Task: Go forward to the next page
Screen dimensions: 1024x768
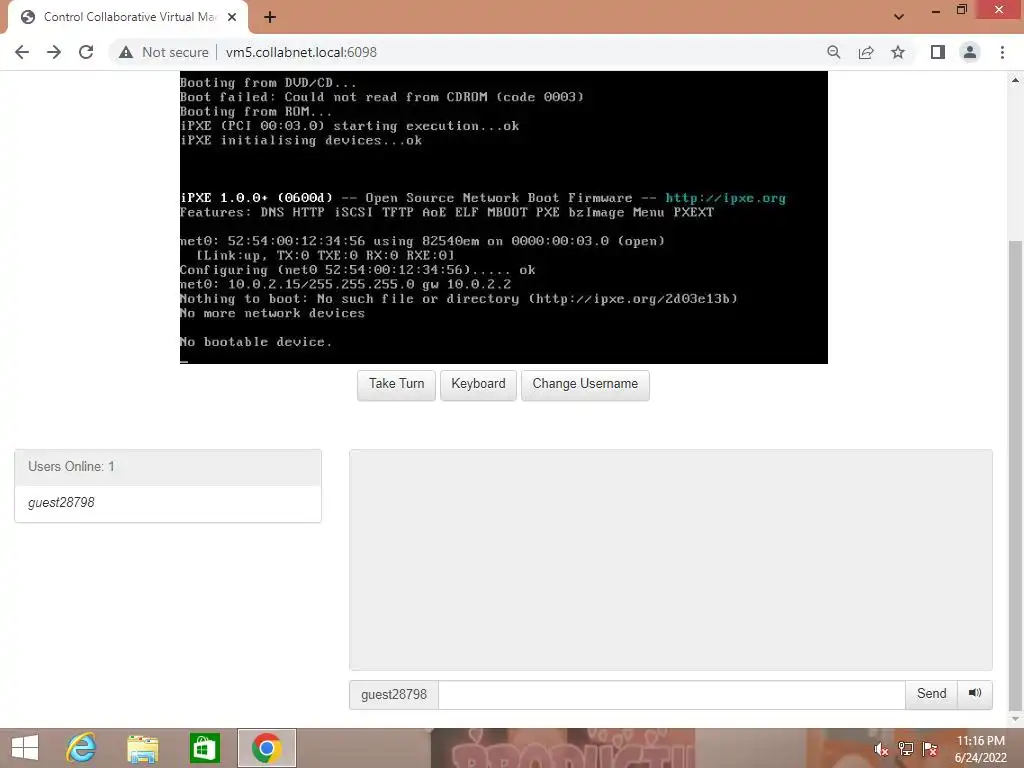Action: [x=54, y=52]
